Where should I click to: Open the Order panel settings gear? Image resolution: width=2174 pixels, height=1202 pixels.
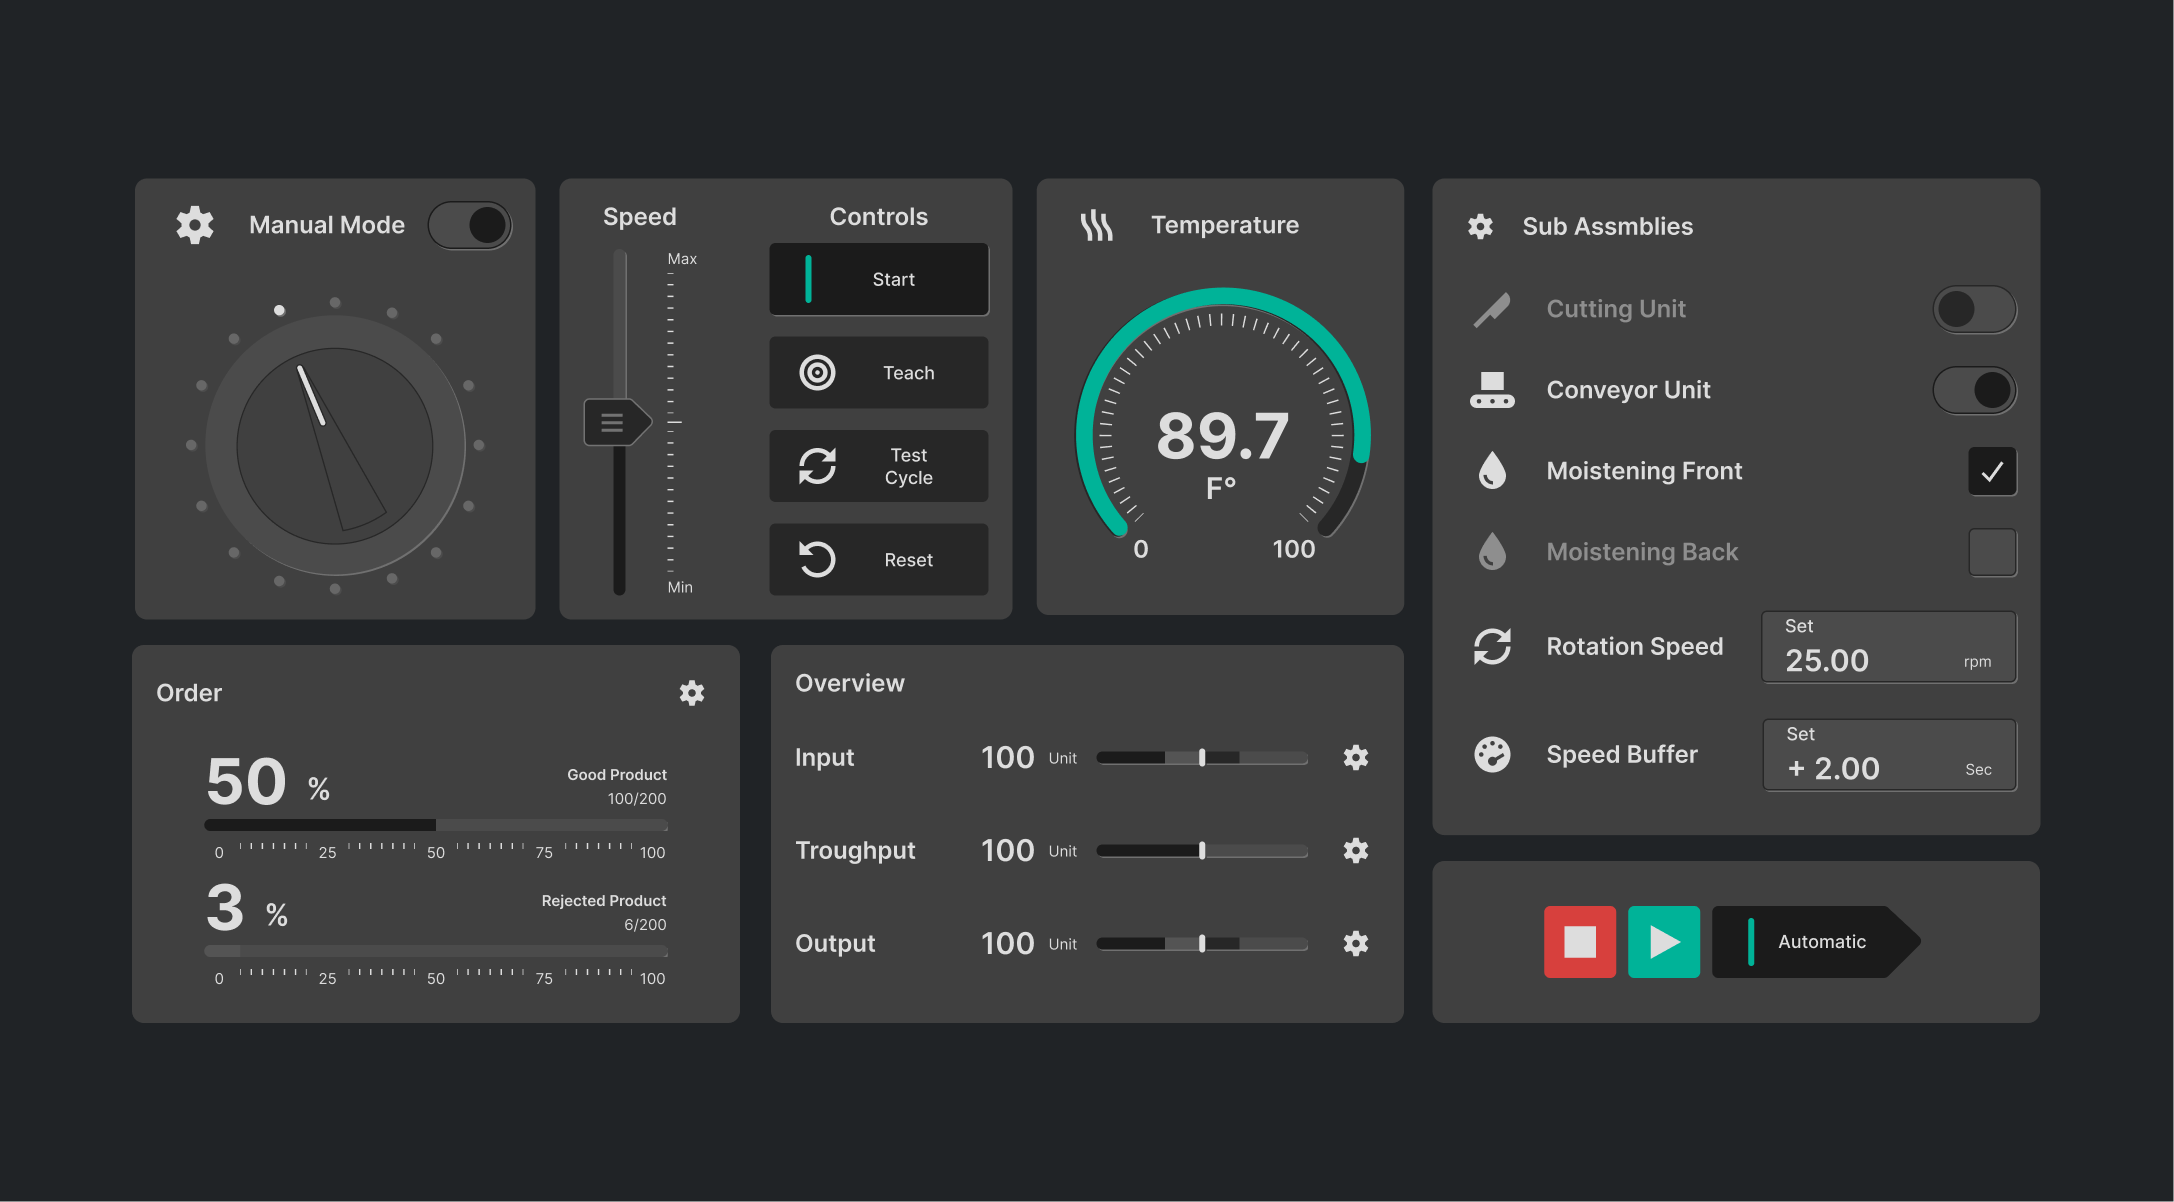[x=692, y=693]
